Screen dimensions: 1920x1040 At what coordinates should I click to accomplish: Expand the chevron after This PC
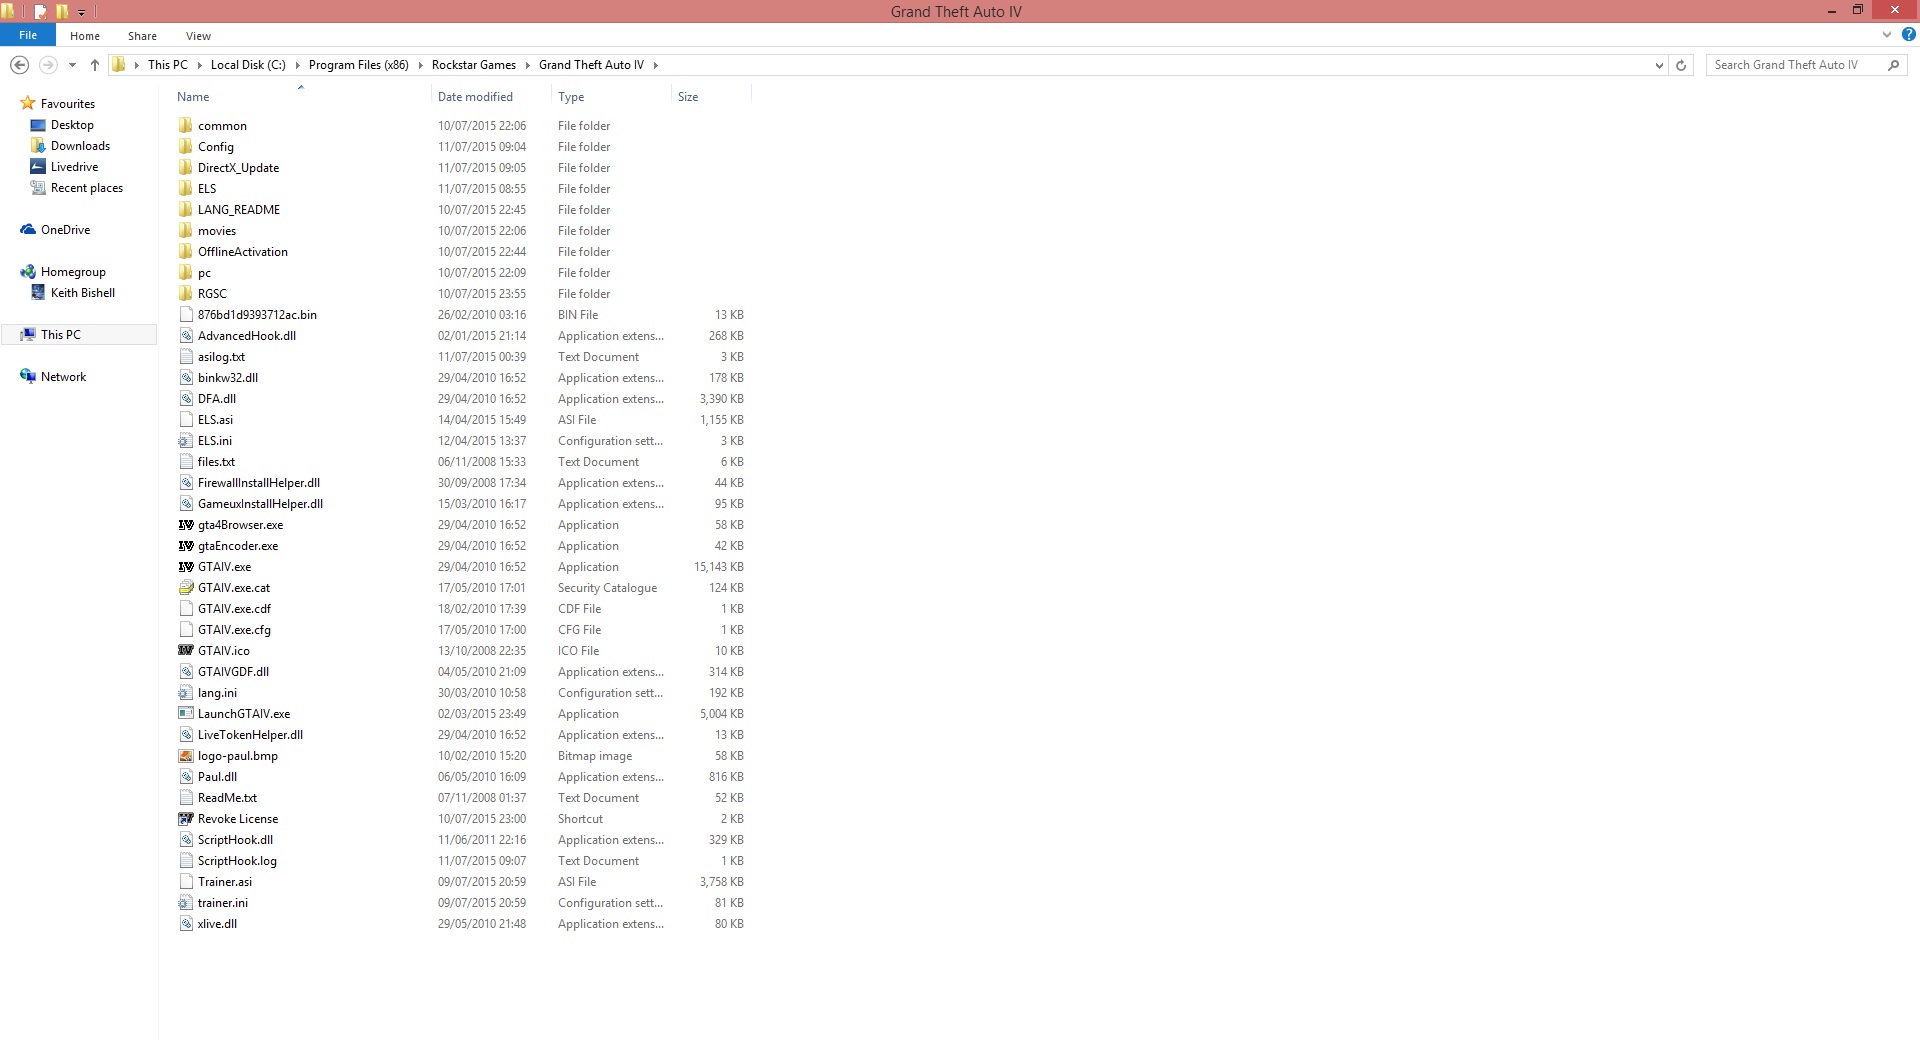click(199, 65)
